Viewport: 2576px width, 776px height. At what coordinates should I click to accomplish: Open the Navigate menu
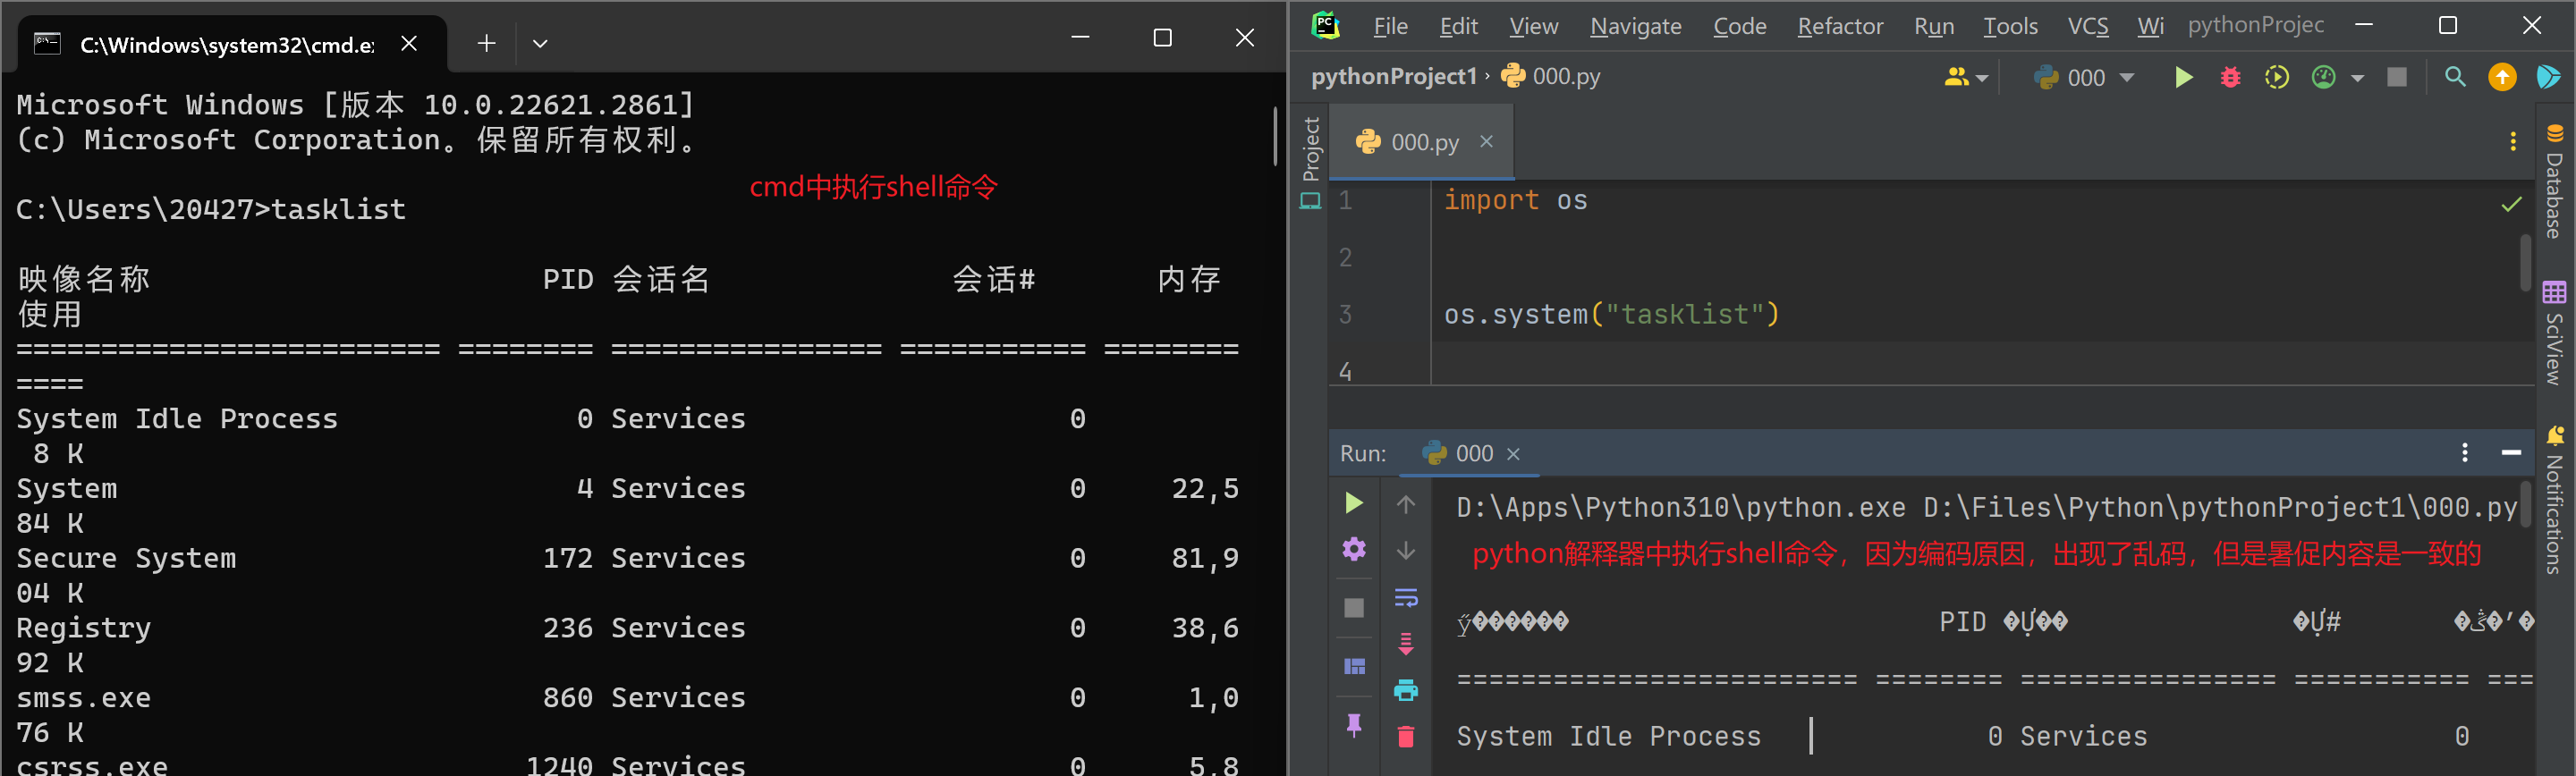coord(1636,26)
